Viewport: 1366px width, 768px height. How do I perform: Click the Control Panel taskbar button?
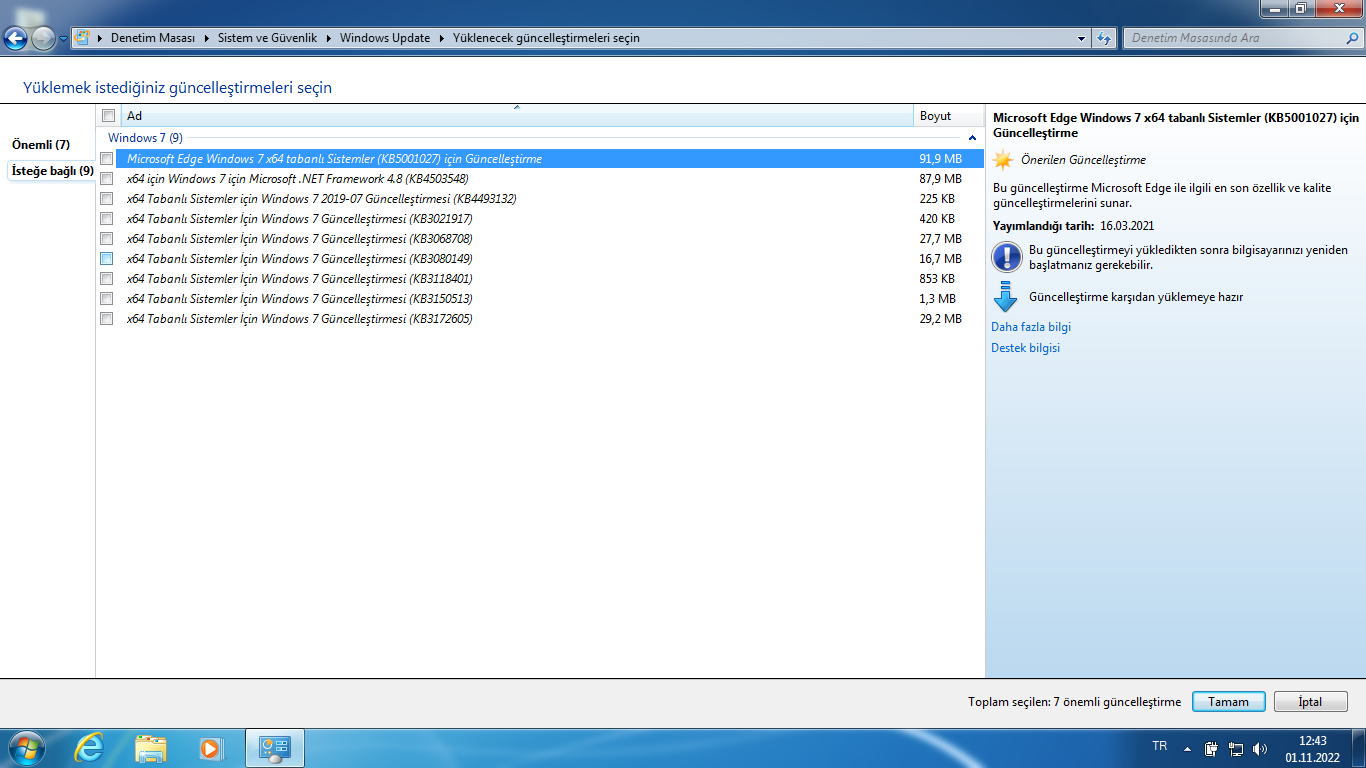point(274,748)
